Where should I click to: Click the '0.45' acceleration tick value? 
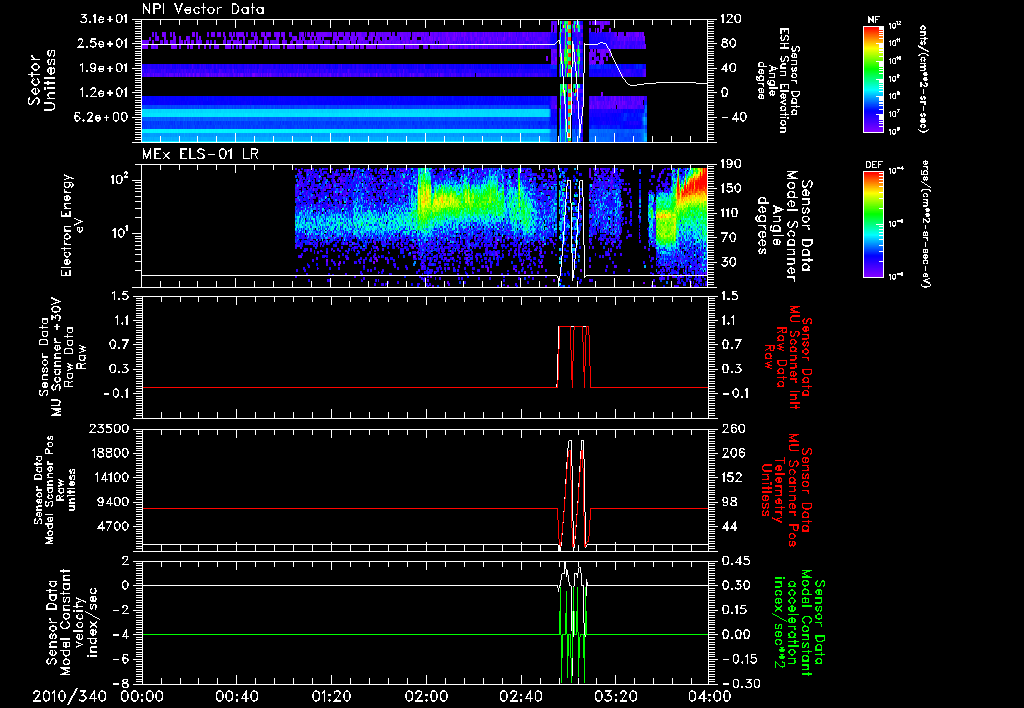pos(735,560)
